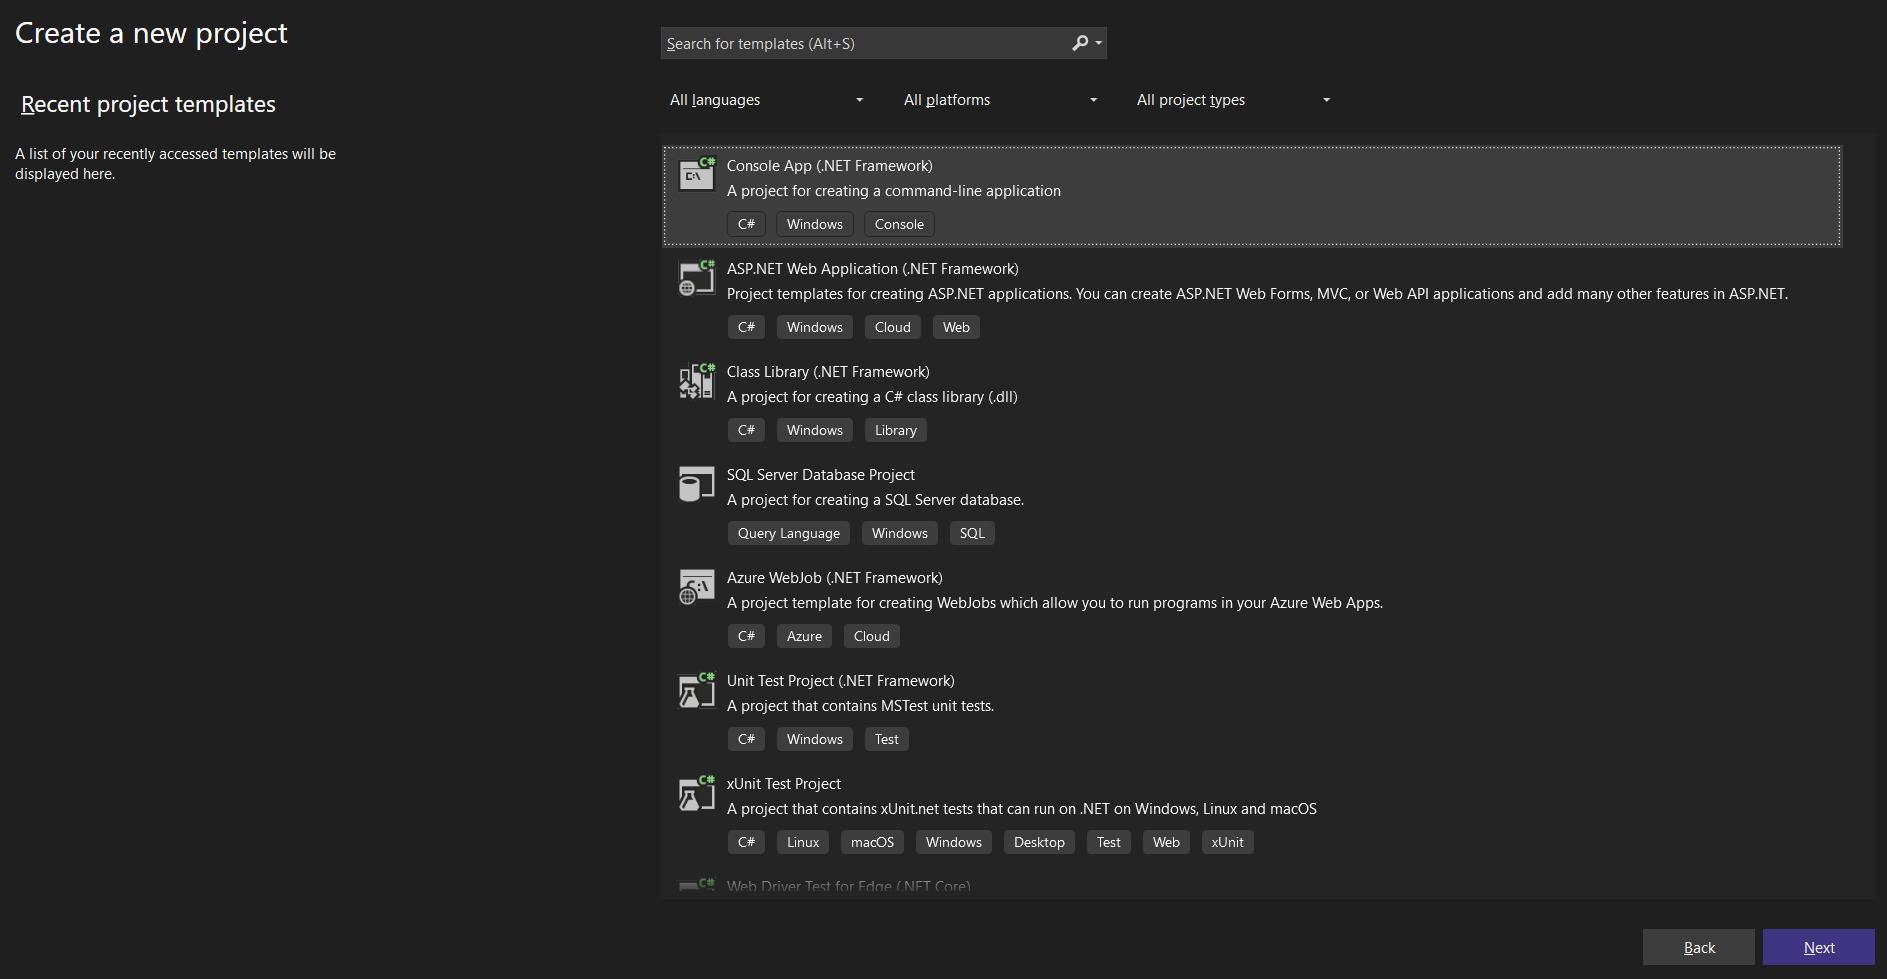Click the Console App template icon
The width and height of the screenshot is (1887, 979).
click(697, 175)
